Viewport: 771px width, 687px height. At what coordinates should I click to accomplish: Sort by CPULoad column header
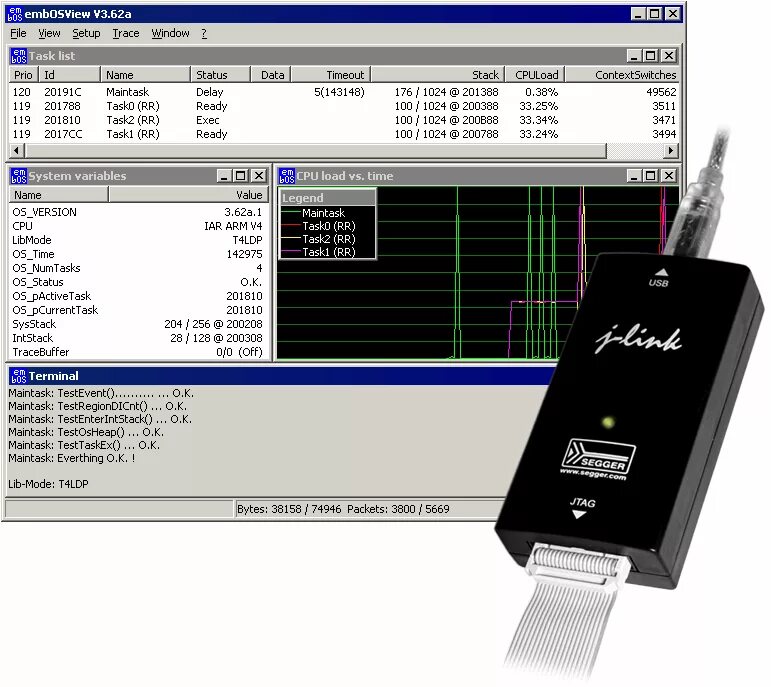[535, 75]
